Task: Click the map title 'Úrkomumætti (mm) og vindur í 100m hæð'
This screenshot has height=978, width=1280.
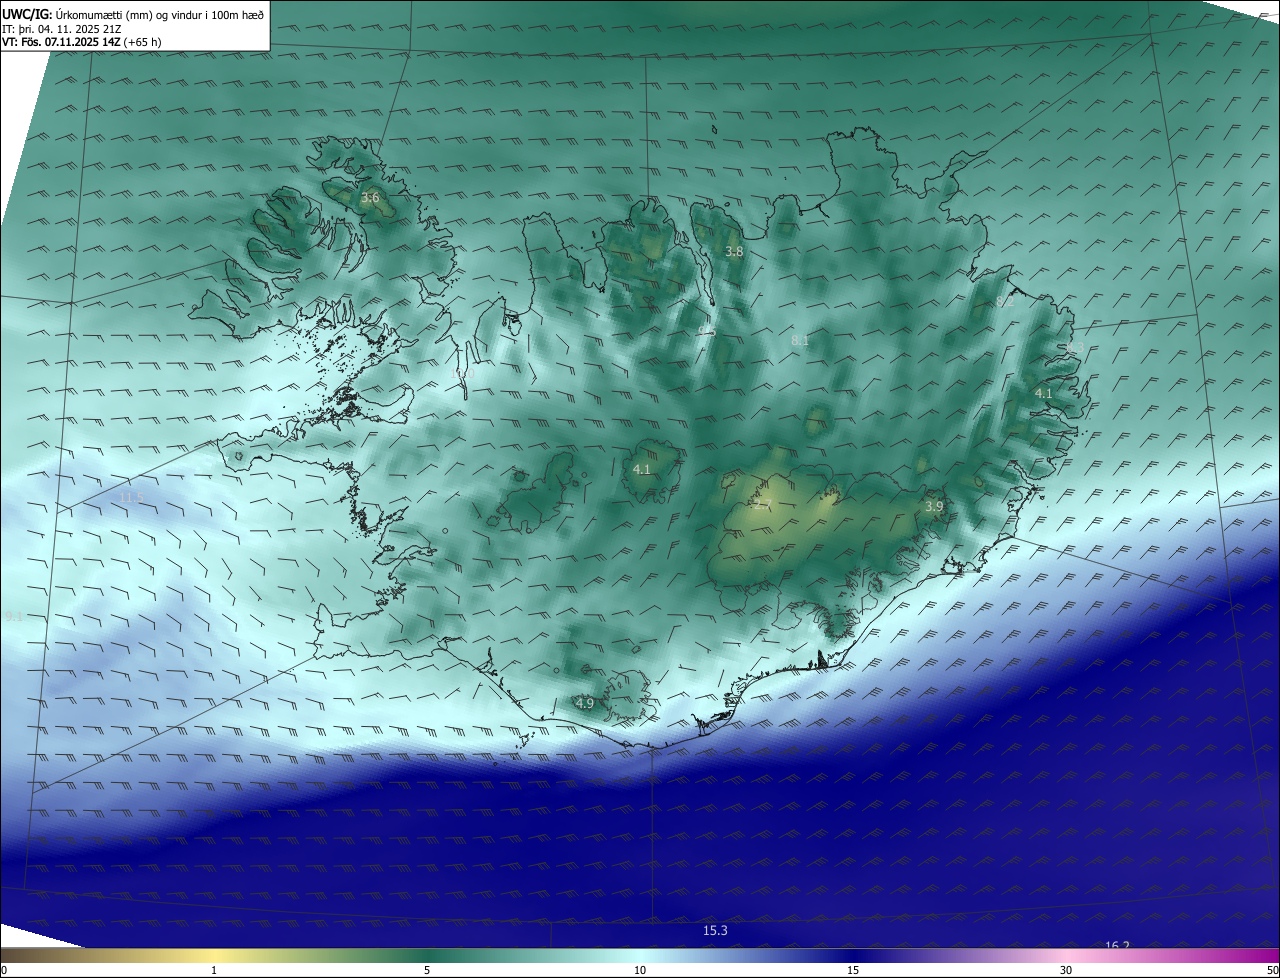Action: (x=159, y=14)
